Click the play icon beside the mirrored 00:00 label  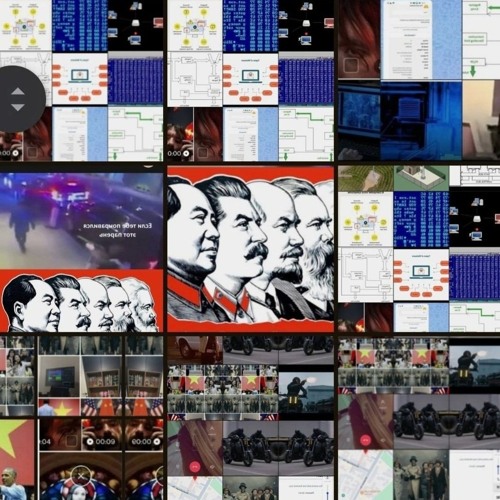click(156, 441)
